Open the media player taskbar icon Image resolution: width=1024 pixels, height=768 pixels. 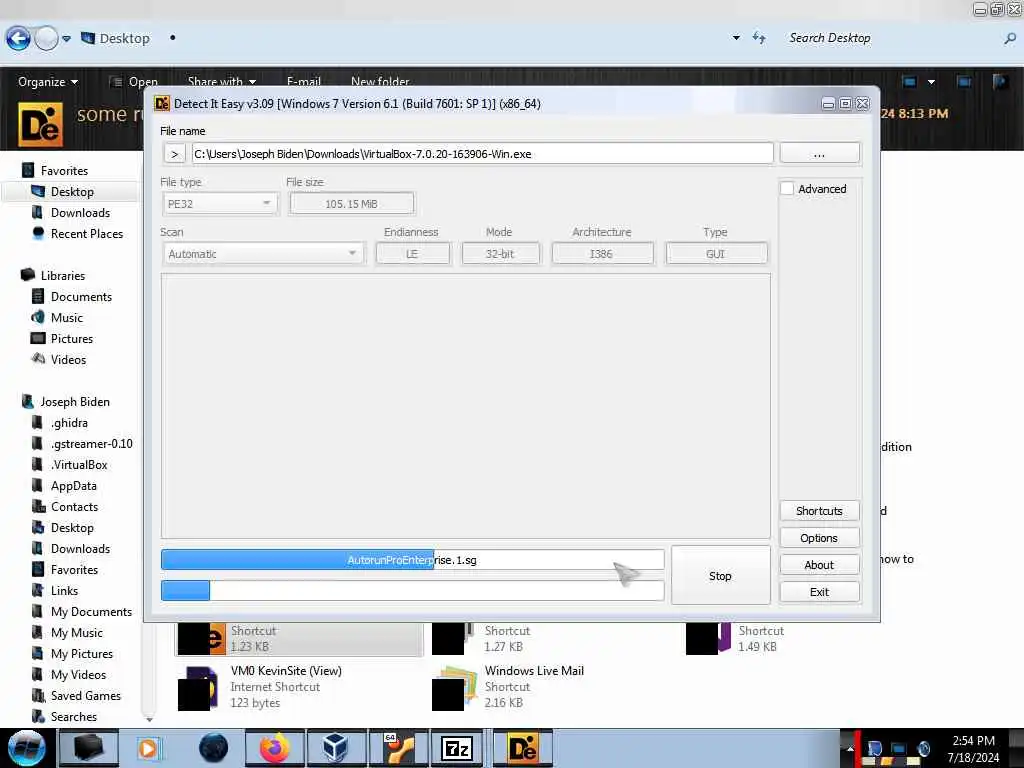[148, 748]
